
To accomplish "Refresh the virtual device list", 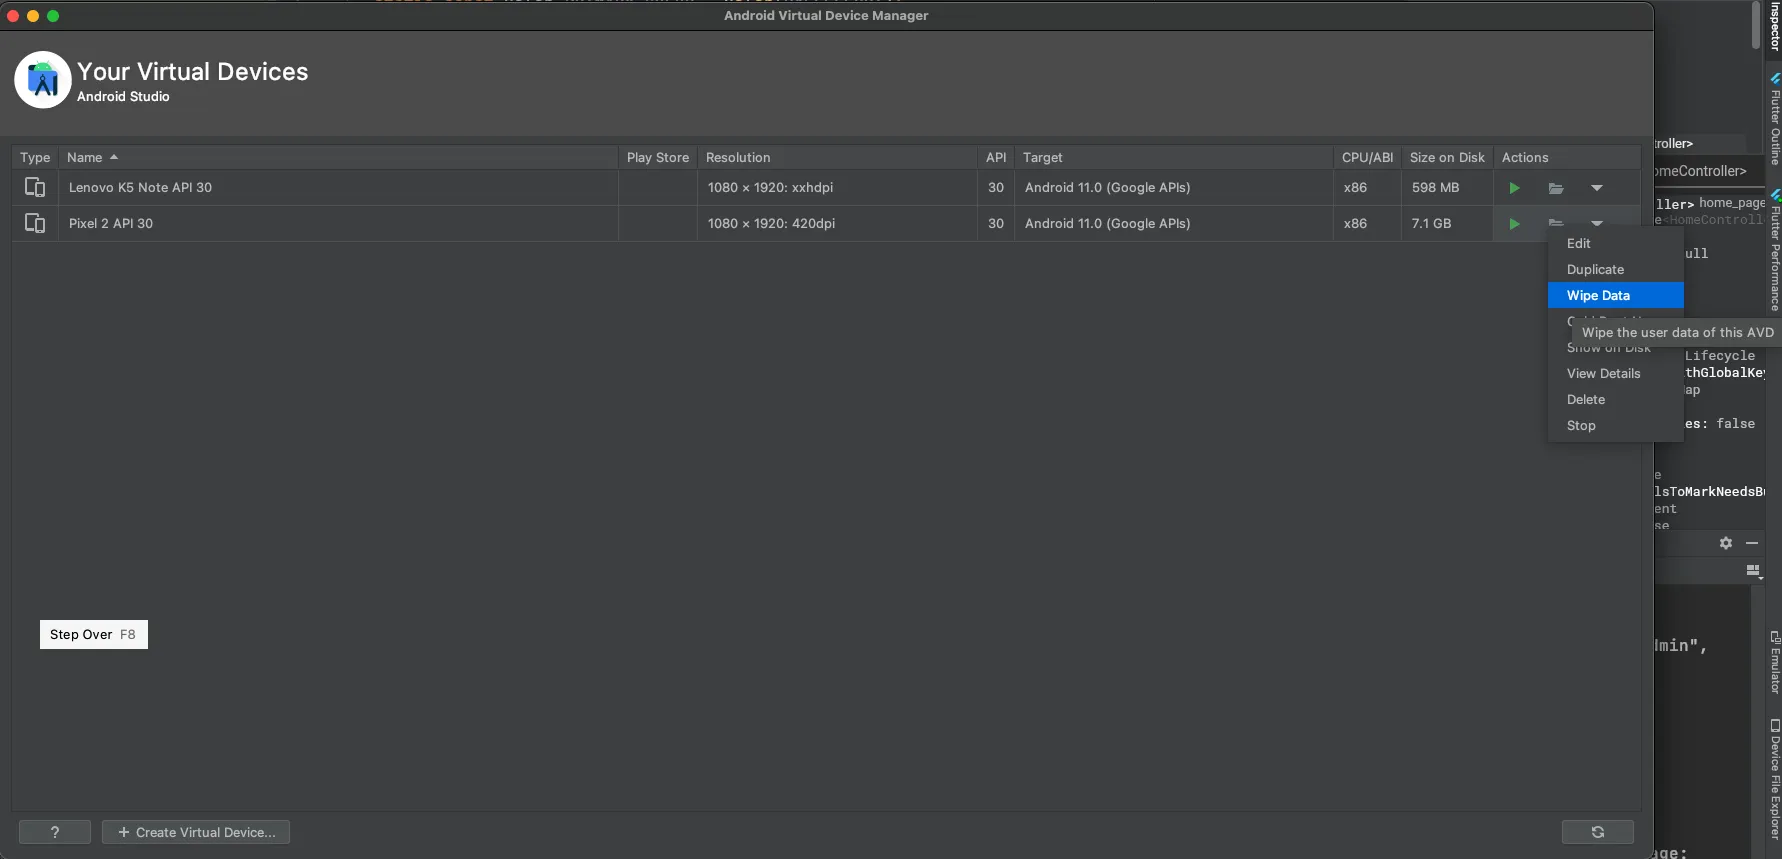I will click(x=1598, y=832).
